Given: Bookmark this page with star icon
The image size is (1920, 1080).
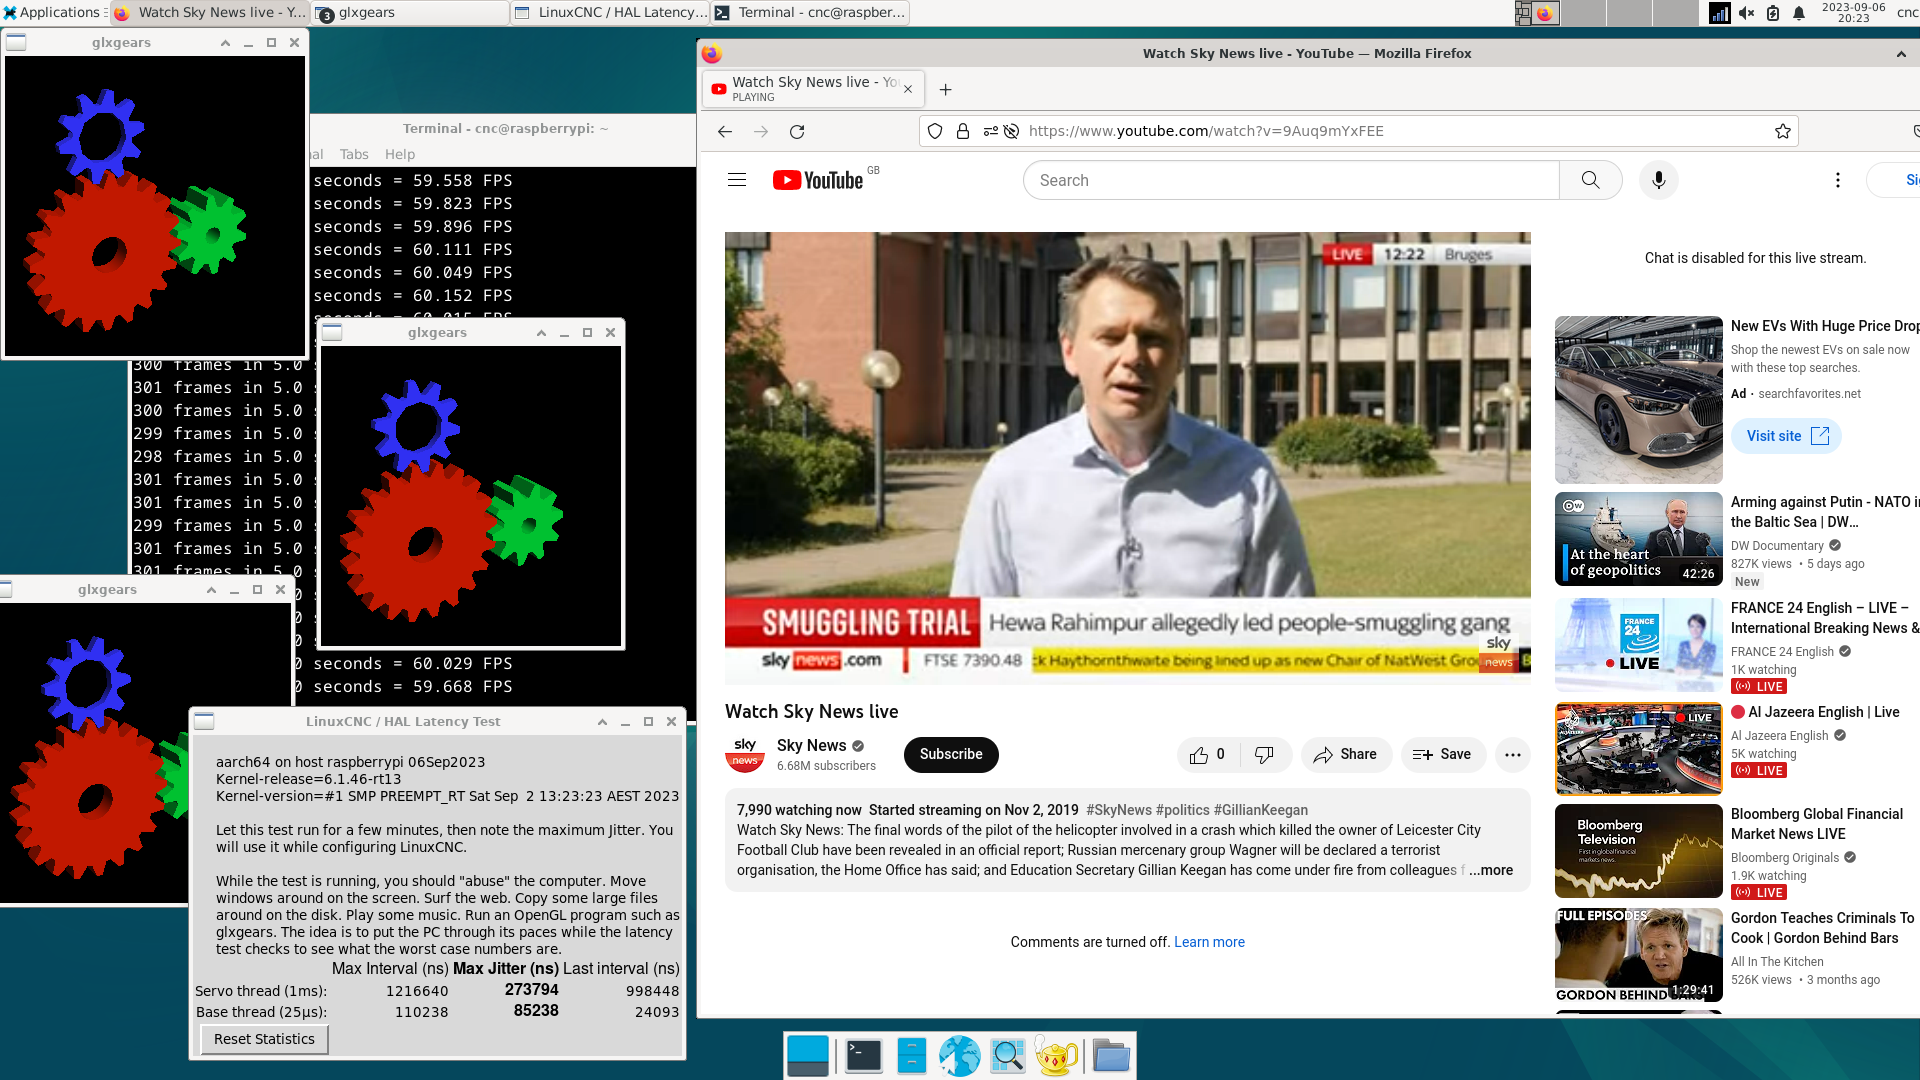Looking at the screenshot, I should 1782,131.
